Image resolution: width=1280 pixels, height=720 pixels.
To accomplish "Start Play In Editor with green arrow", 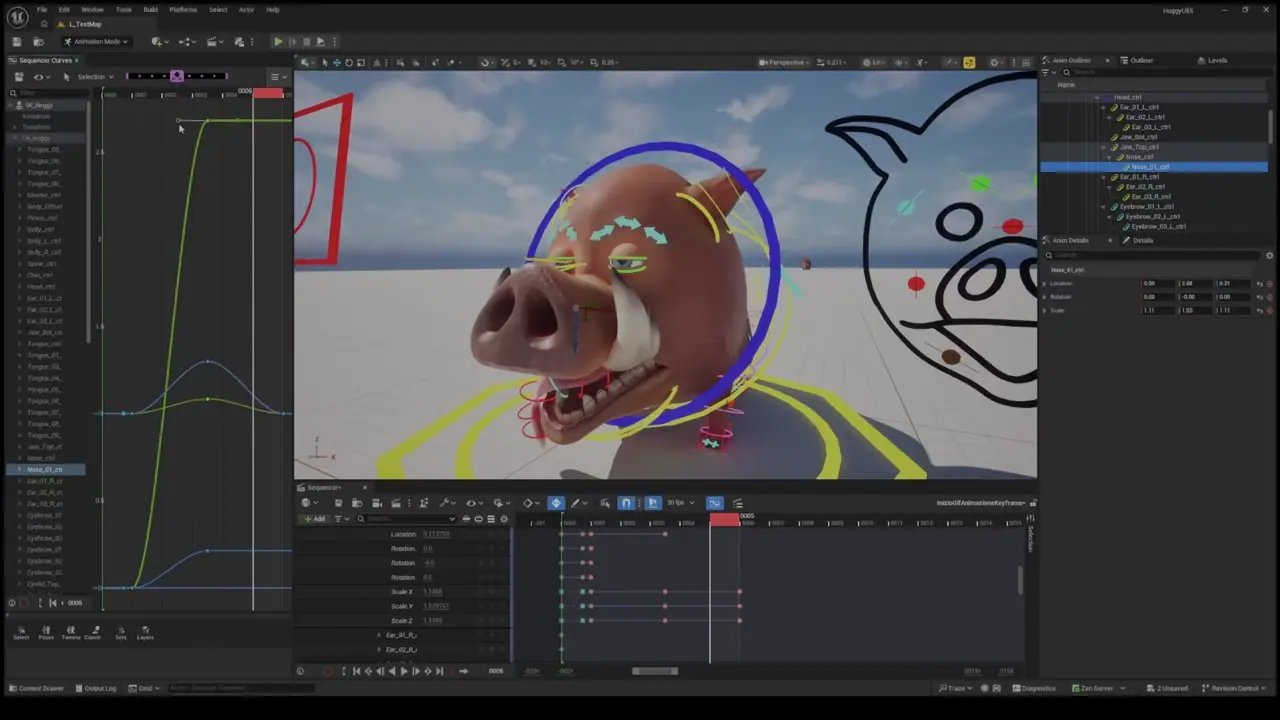I will (278, 42).
